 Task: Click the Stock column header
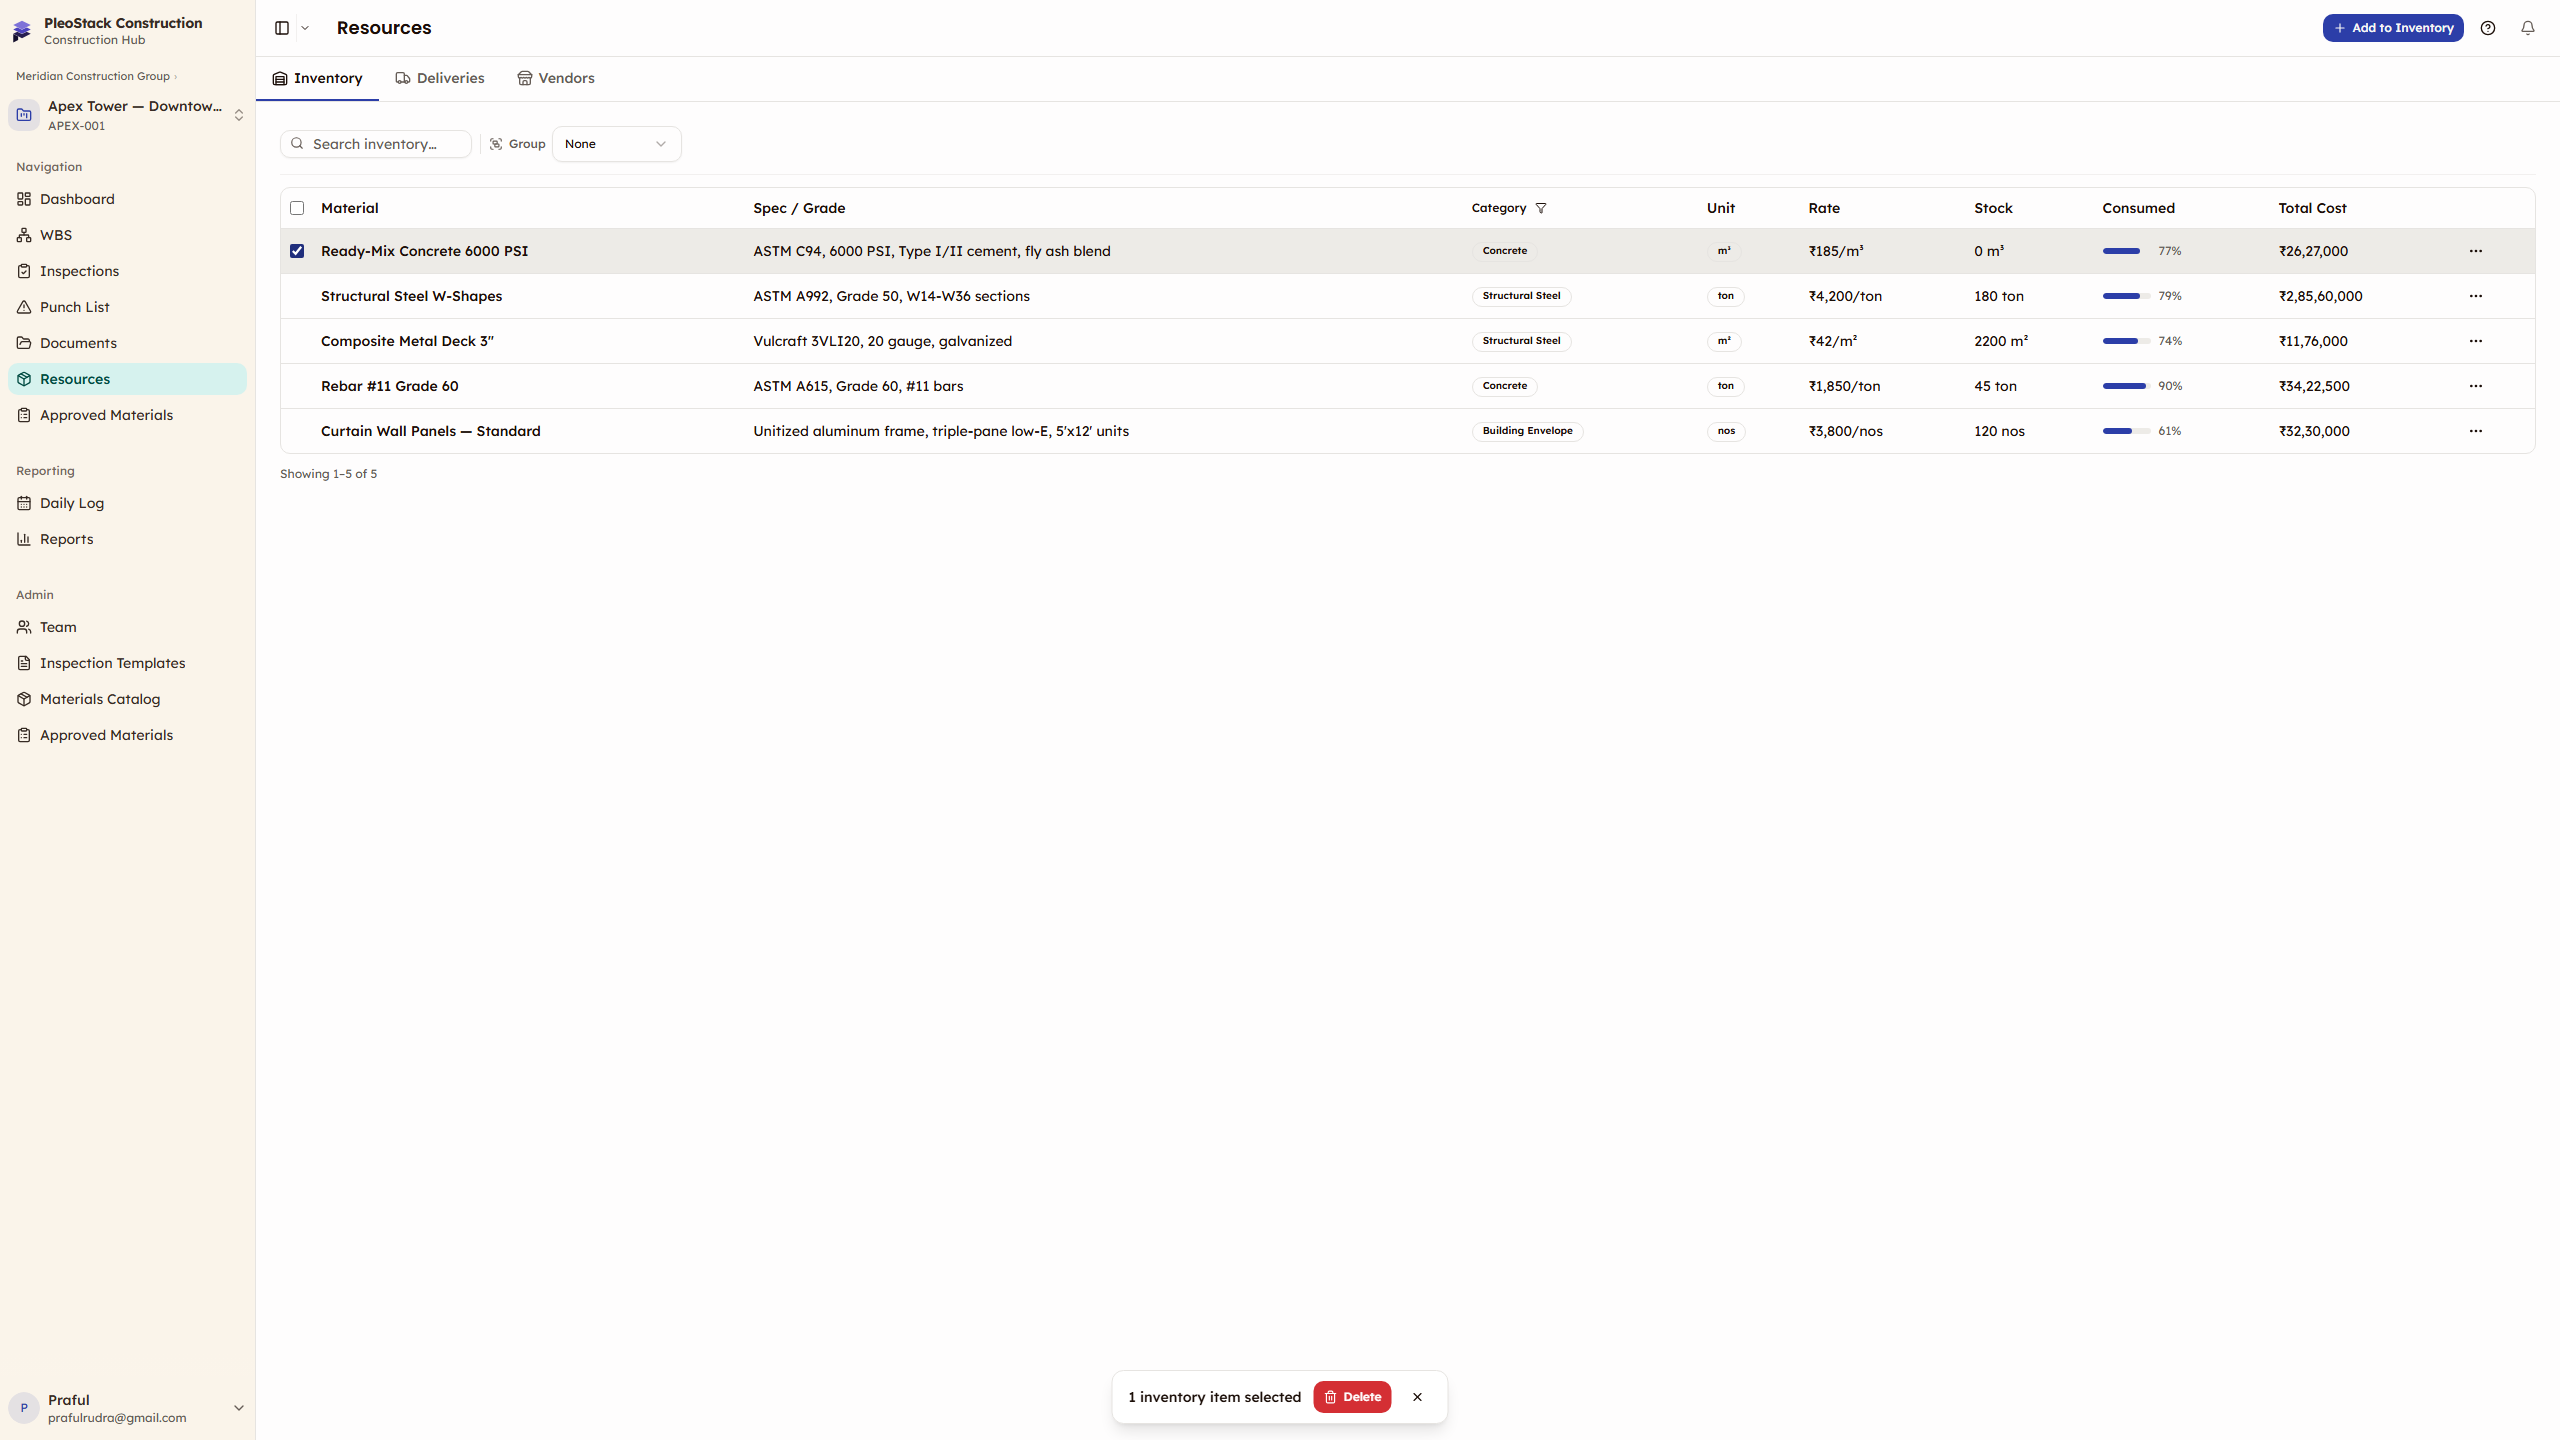point(1993,208)
